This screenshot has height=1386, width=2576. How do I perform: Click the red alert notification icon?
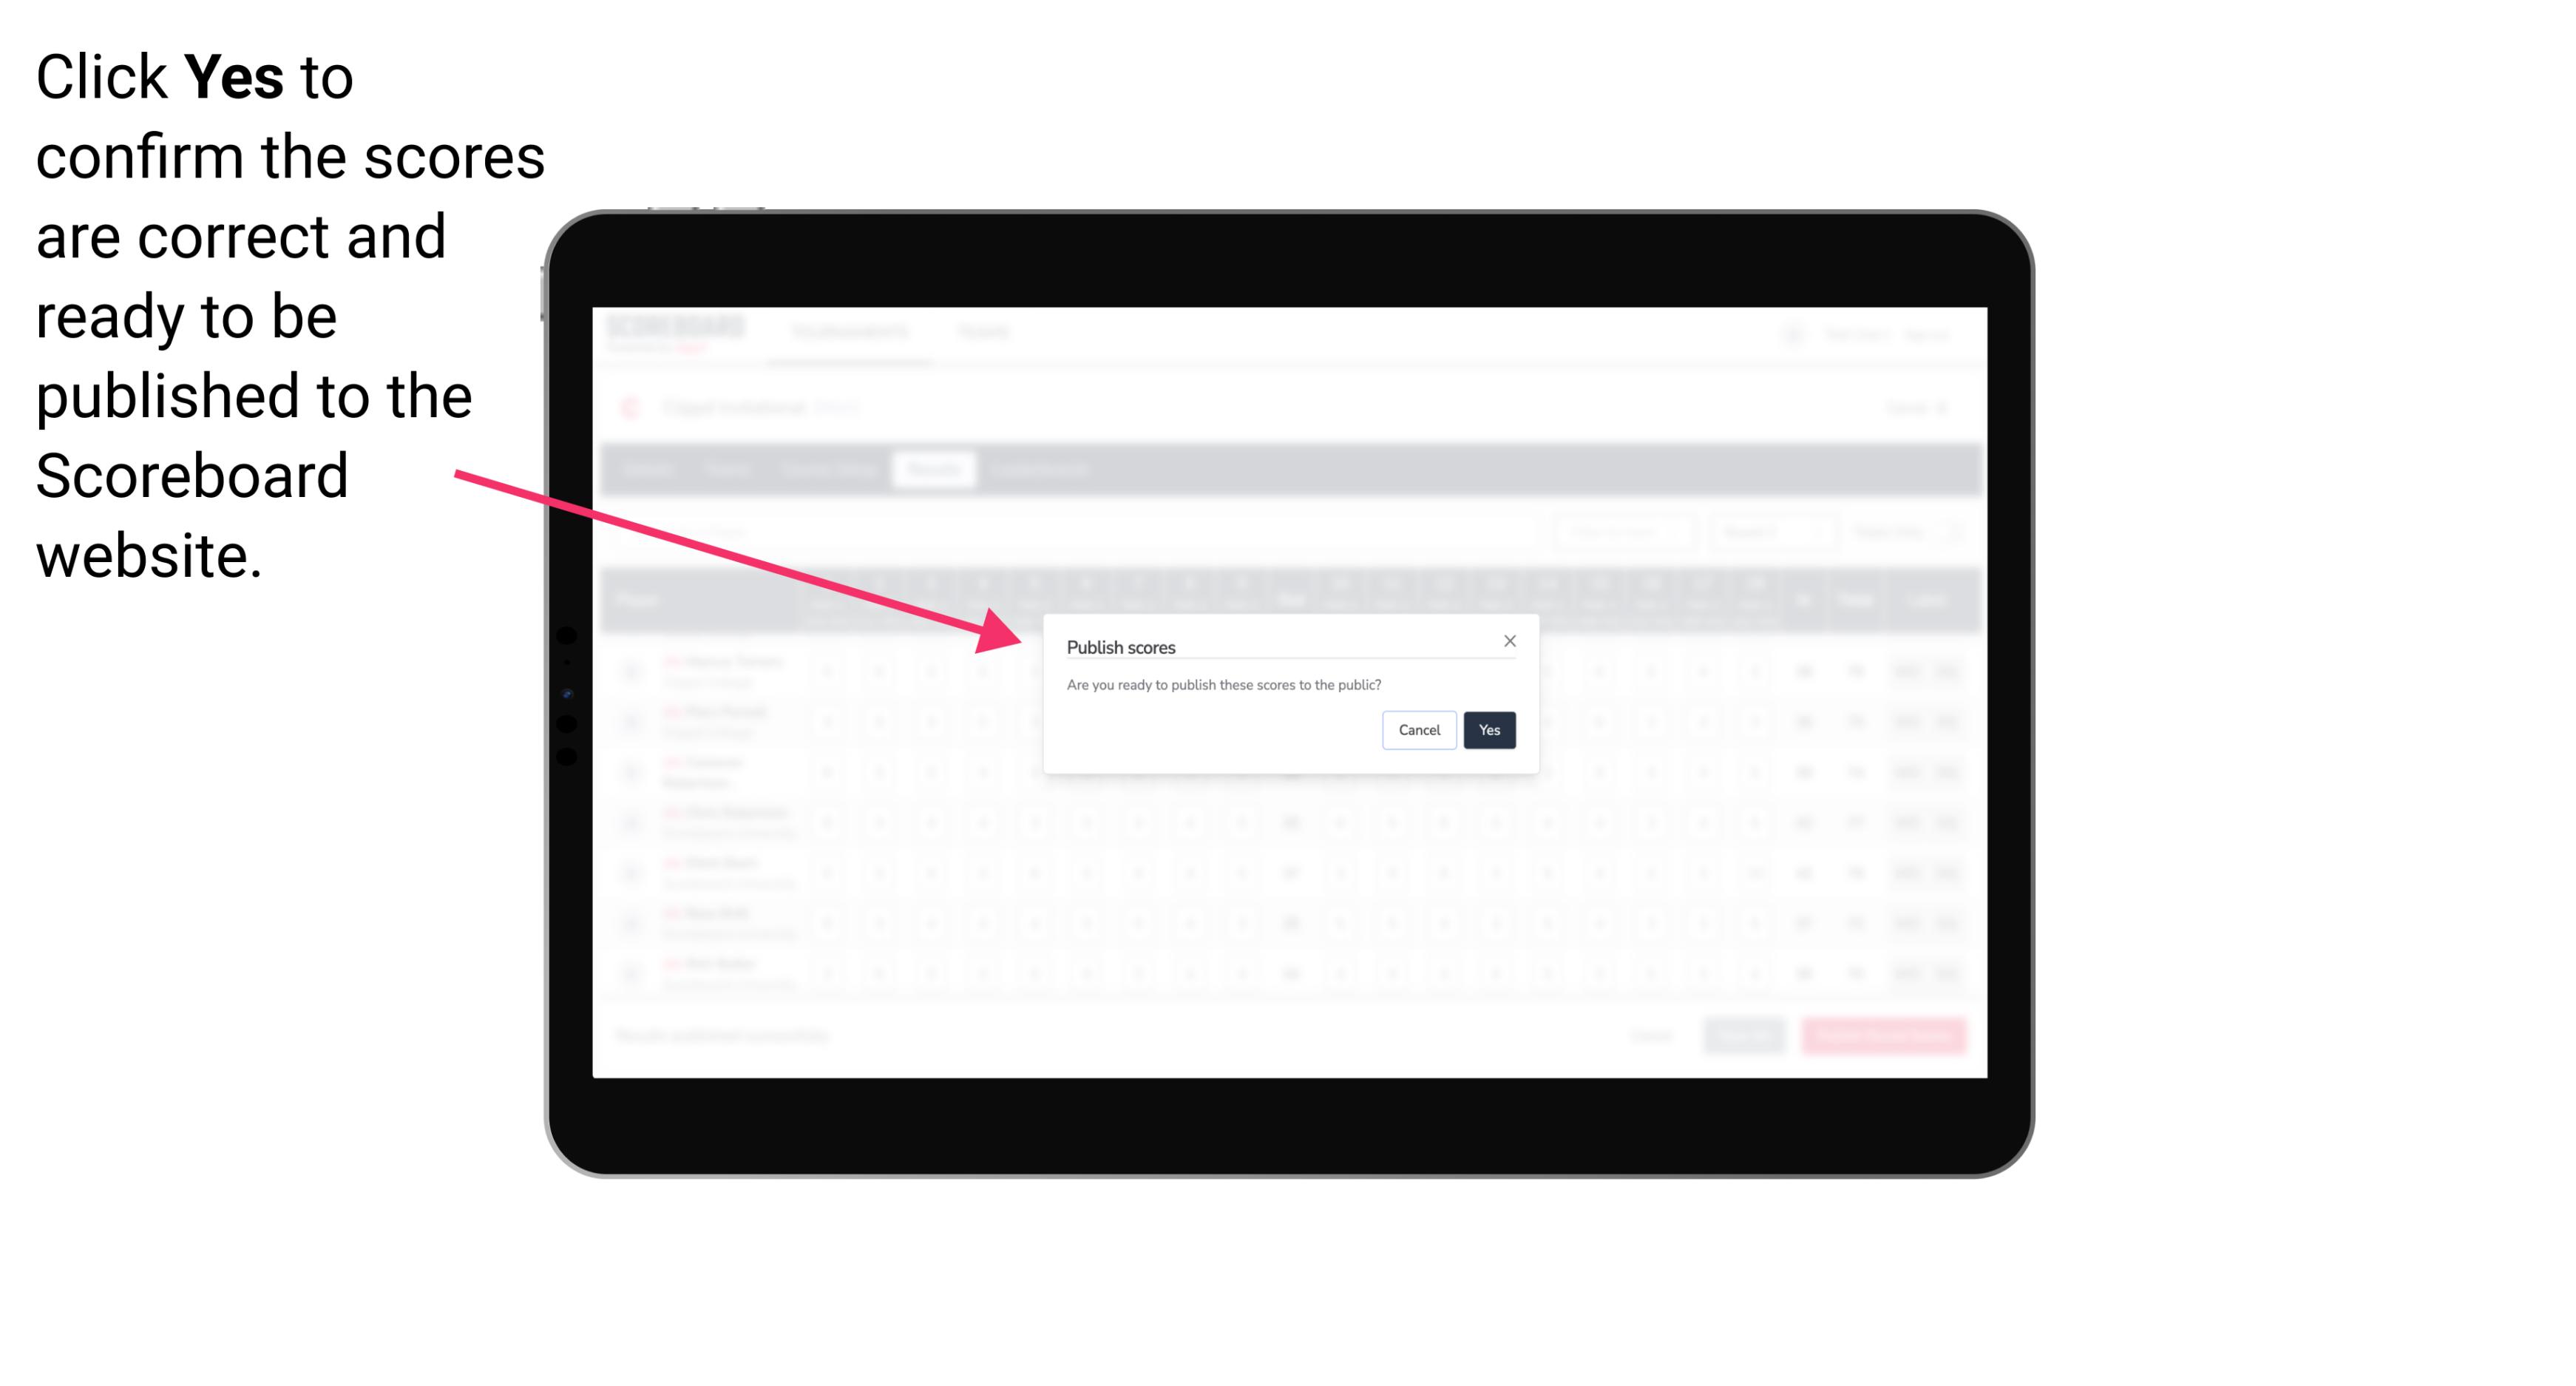click(629, 406)
